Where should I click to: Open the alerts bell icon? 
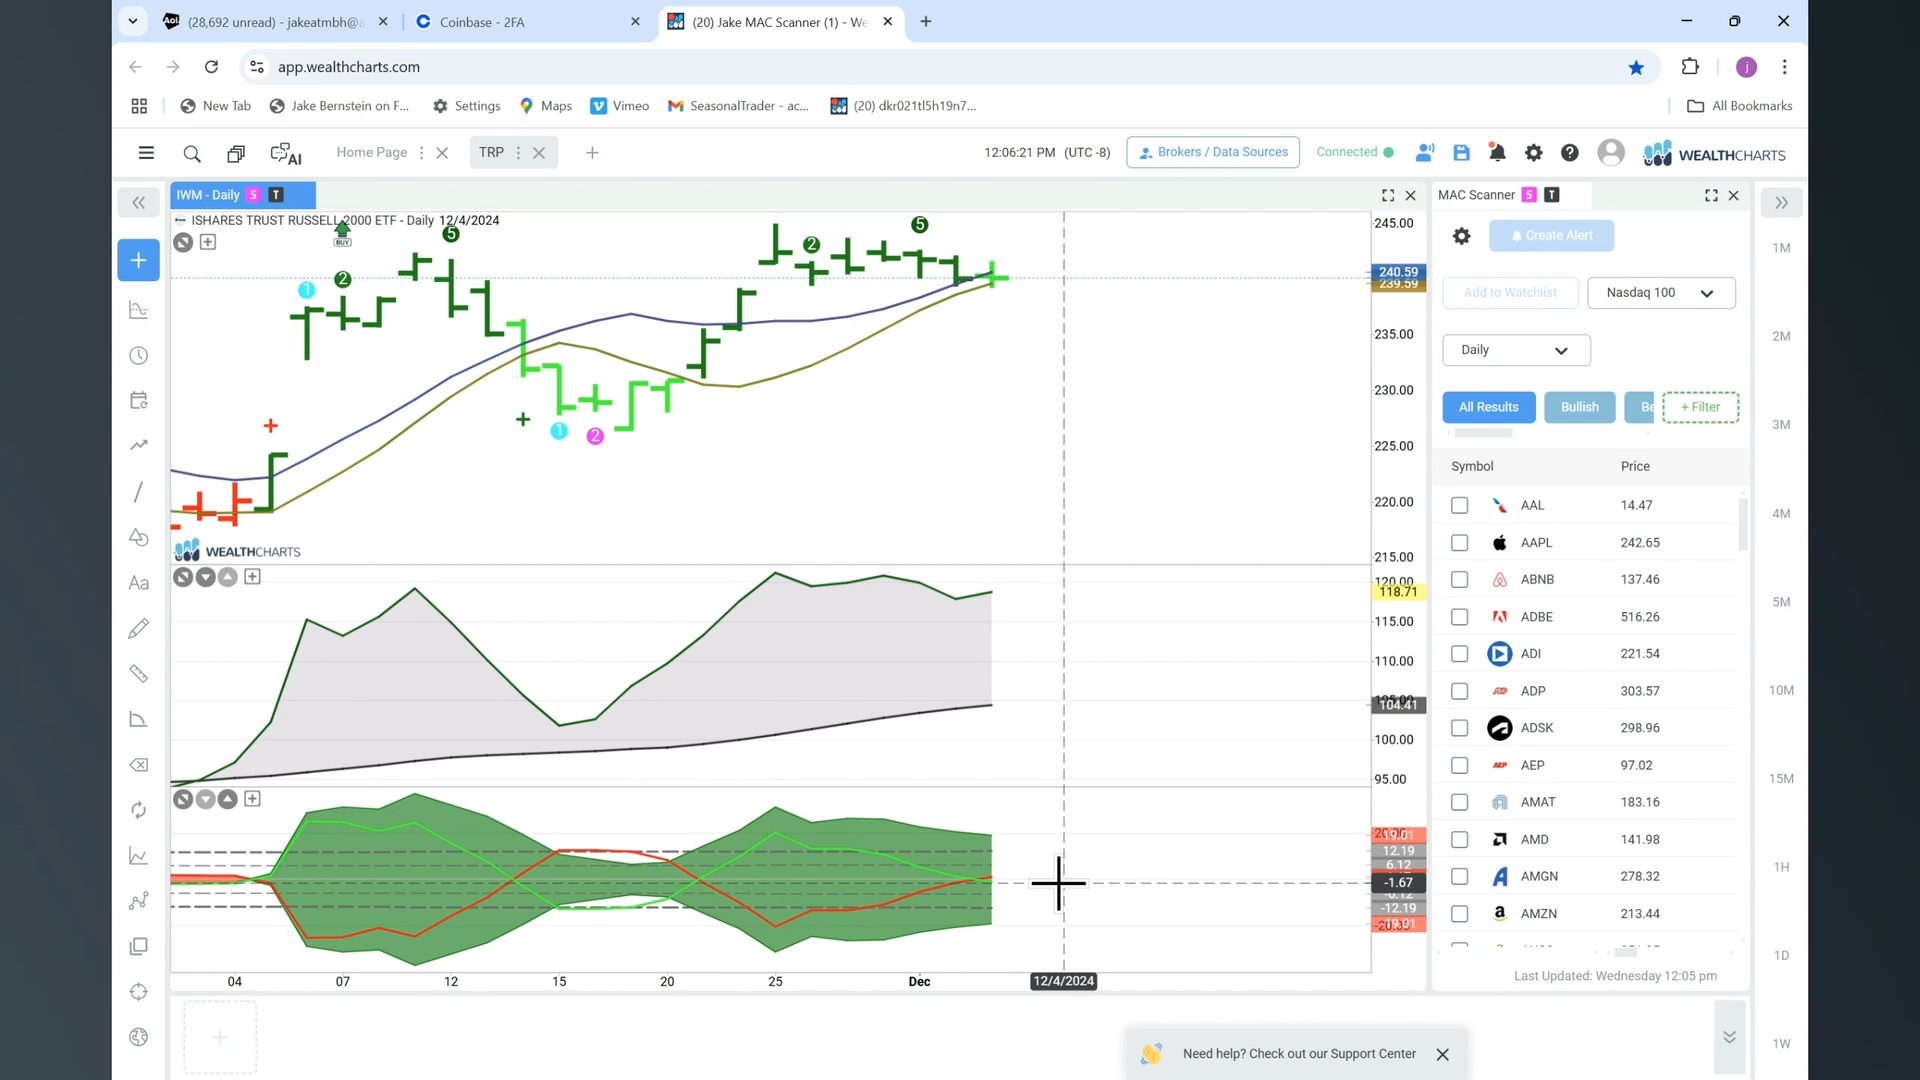pyautogui.click(x=1497, y=153)
